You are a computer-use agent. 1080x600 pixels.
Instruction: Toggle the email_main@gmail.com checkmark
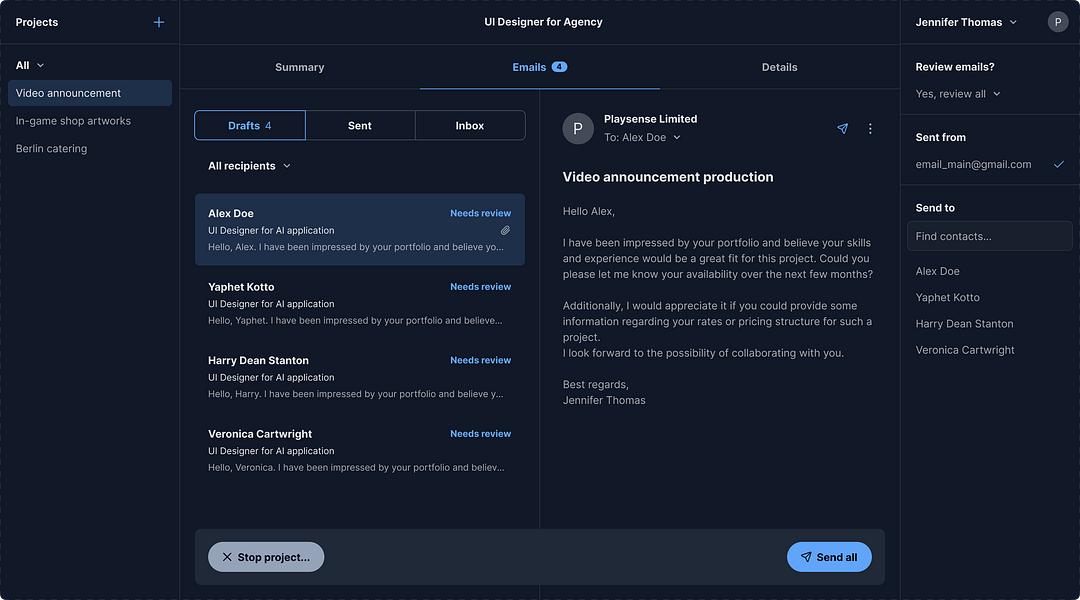tap(1058, 164)
